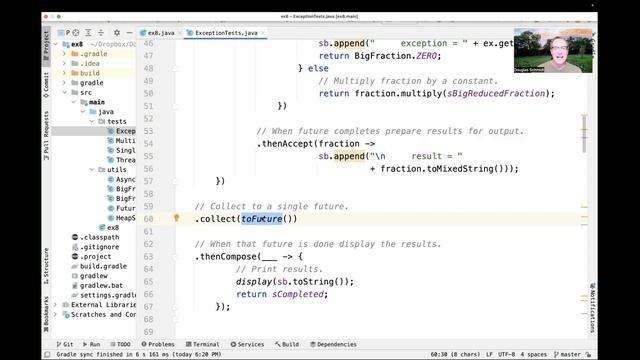Collapse the main folder

[74, 102]
